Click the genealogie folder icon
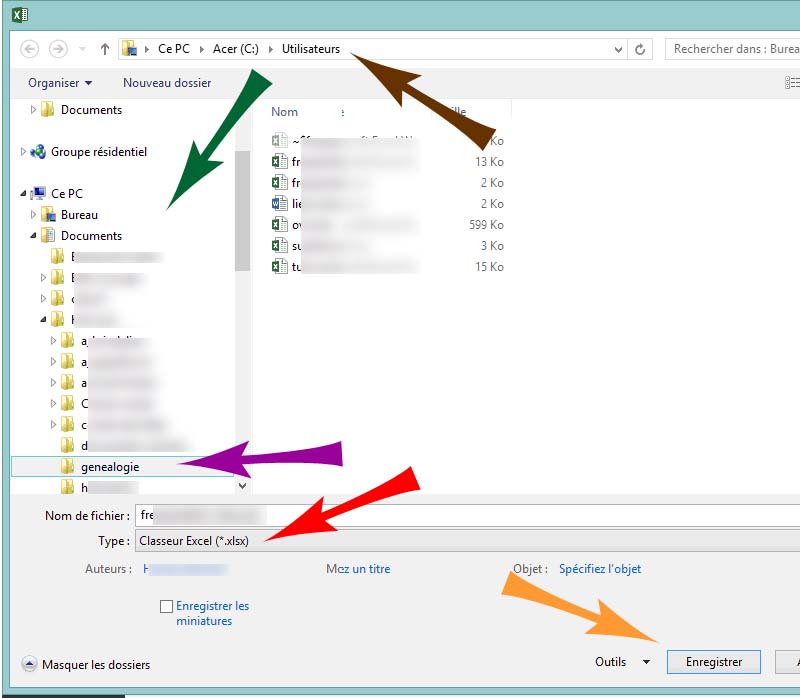 [x=67, y=466]
